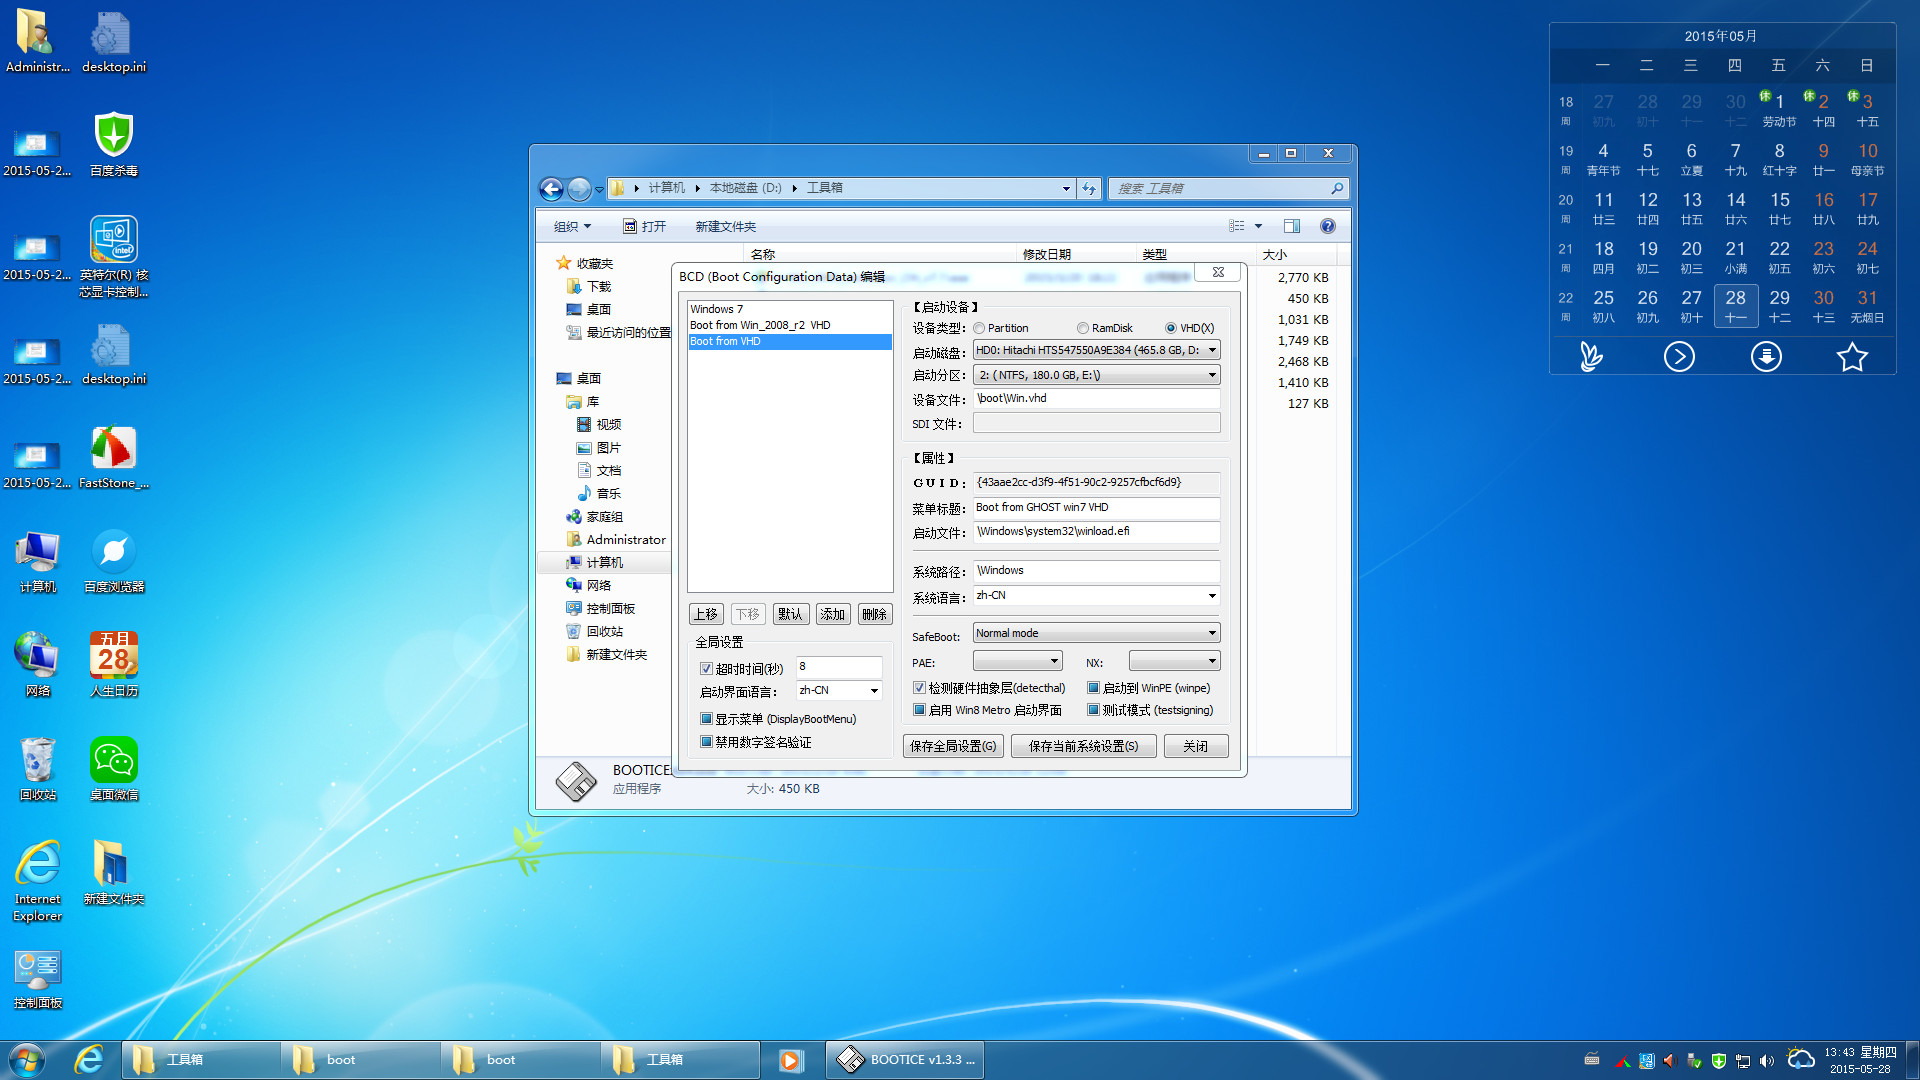
Task: Click the 设备文件 \boot\Win.vhd field
Action: 1096,399
